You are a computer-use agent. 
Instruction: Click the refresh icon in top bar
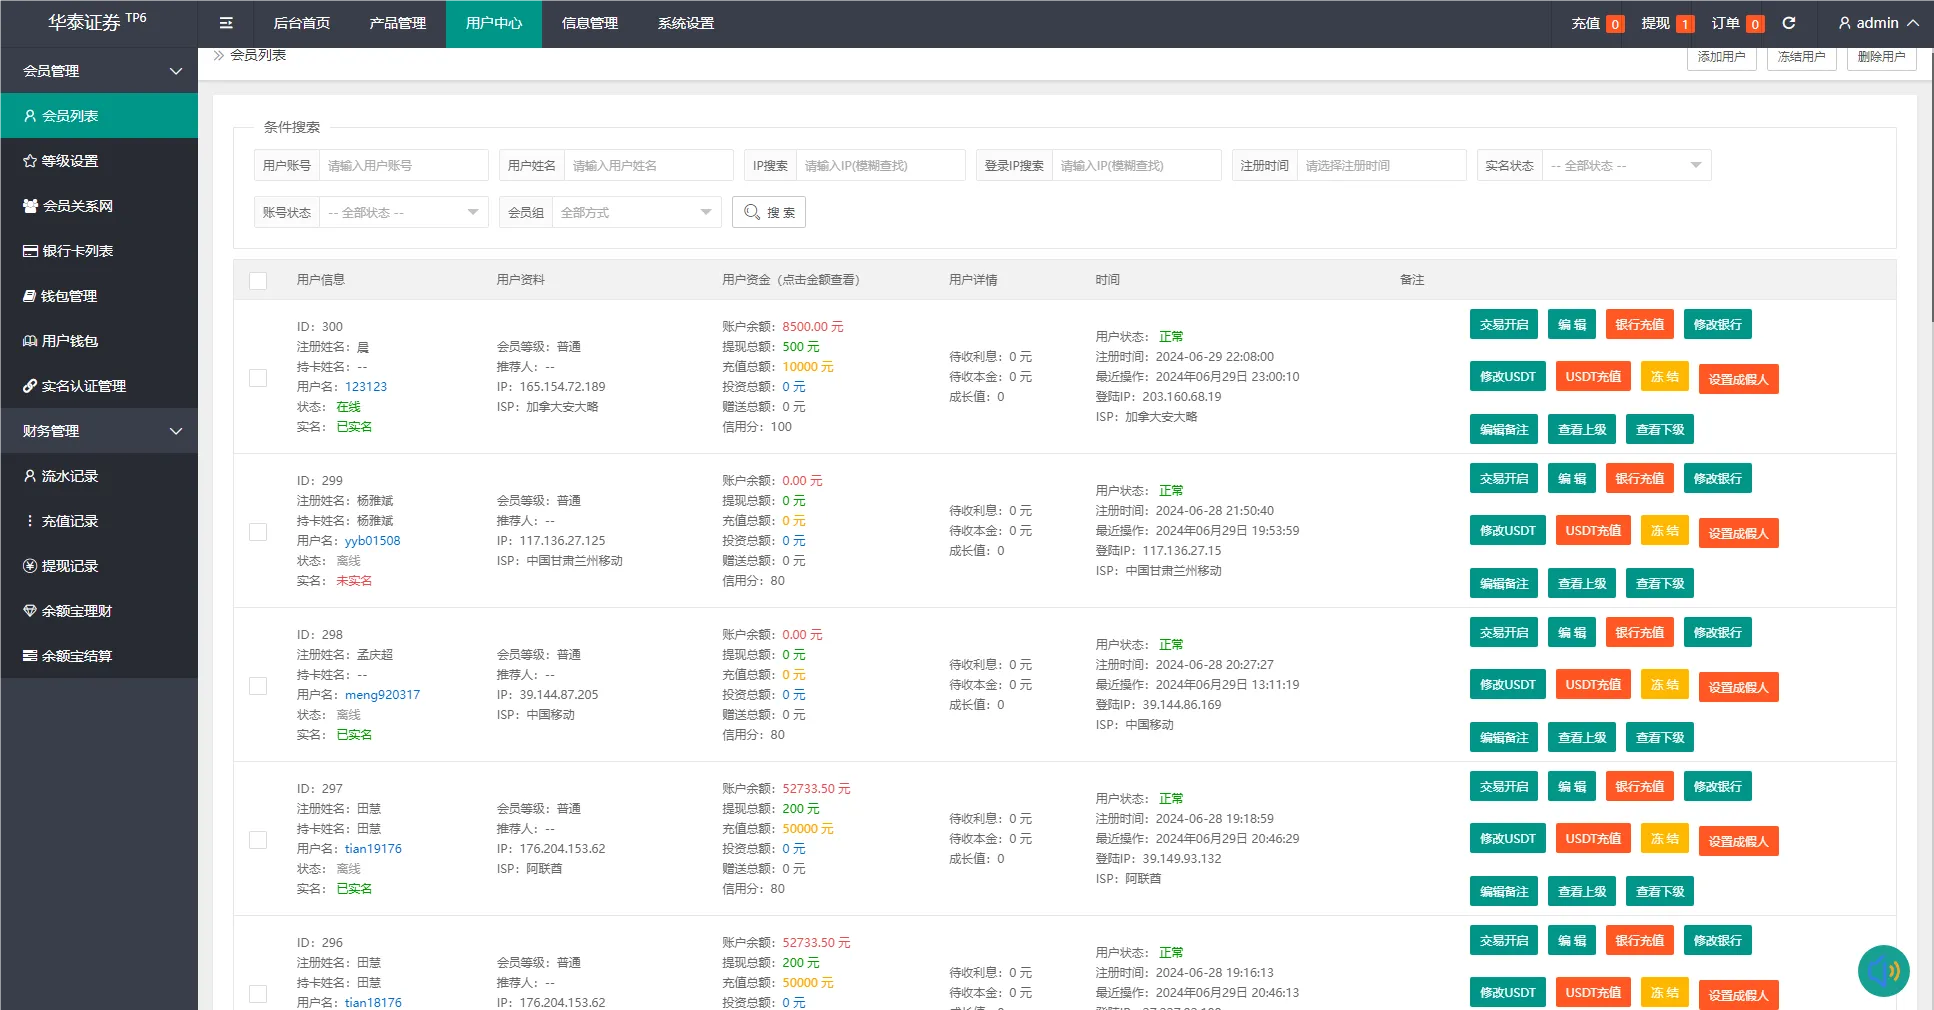coord(1789,23)
